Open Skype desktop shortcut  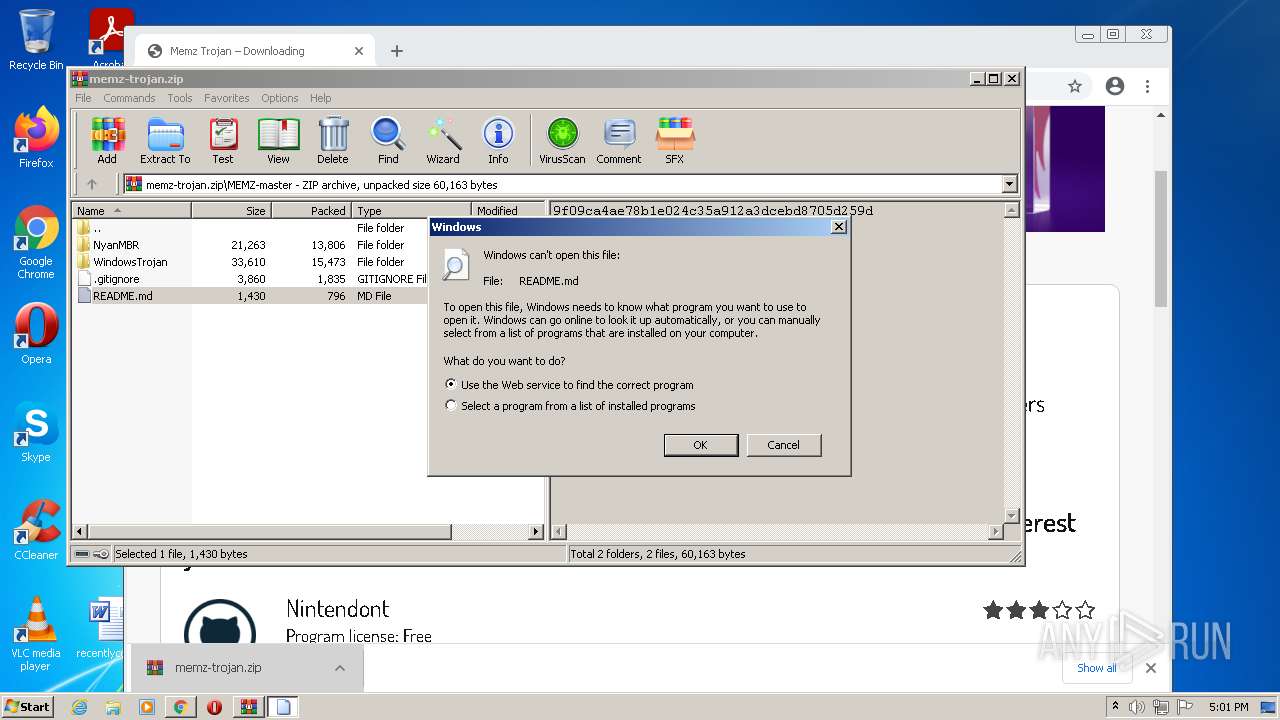(36, 432)
